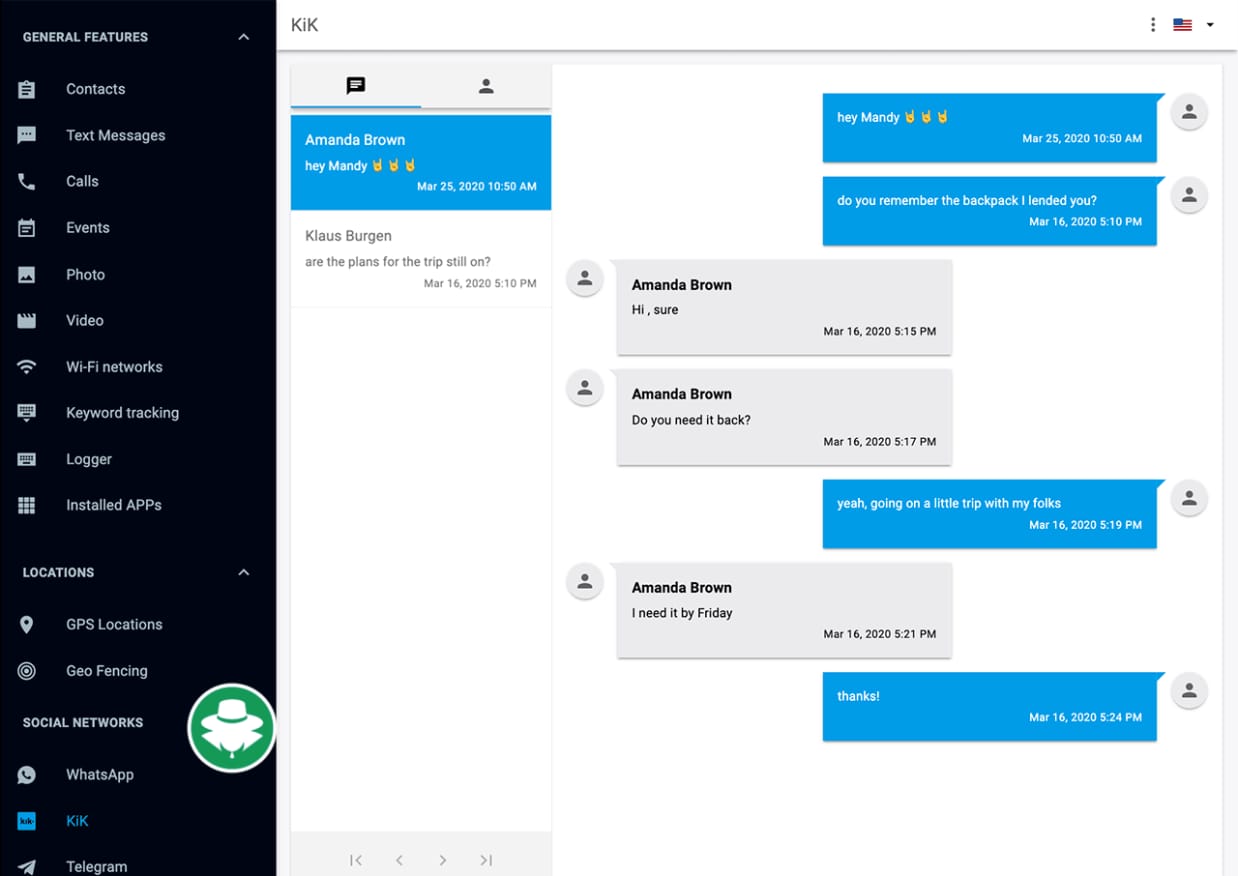Open Installed APPs in sidebar

[113, 505]
